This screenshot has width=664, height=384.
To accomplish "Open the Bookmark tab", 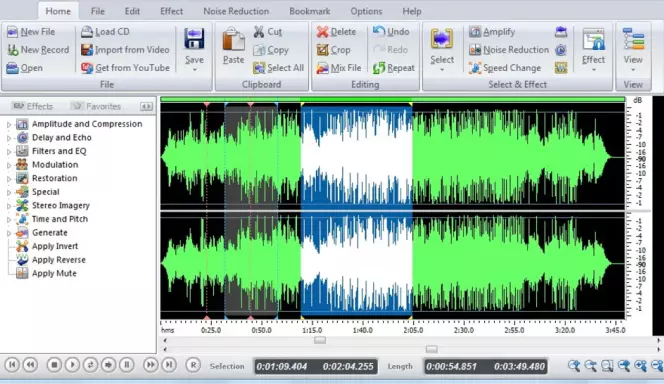I will 310,11.
